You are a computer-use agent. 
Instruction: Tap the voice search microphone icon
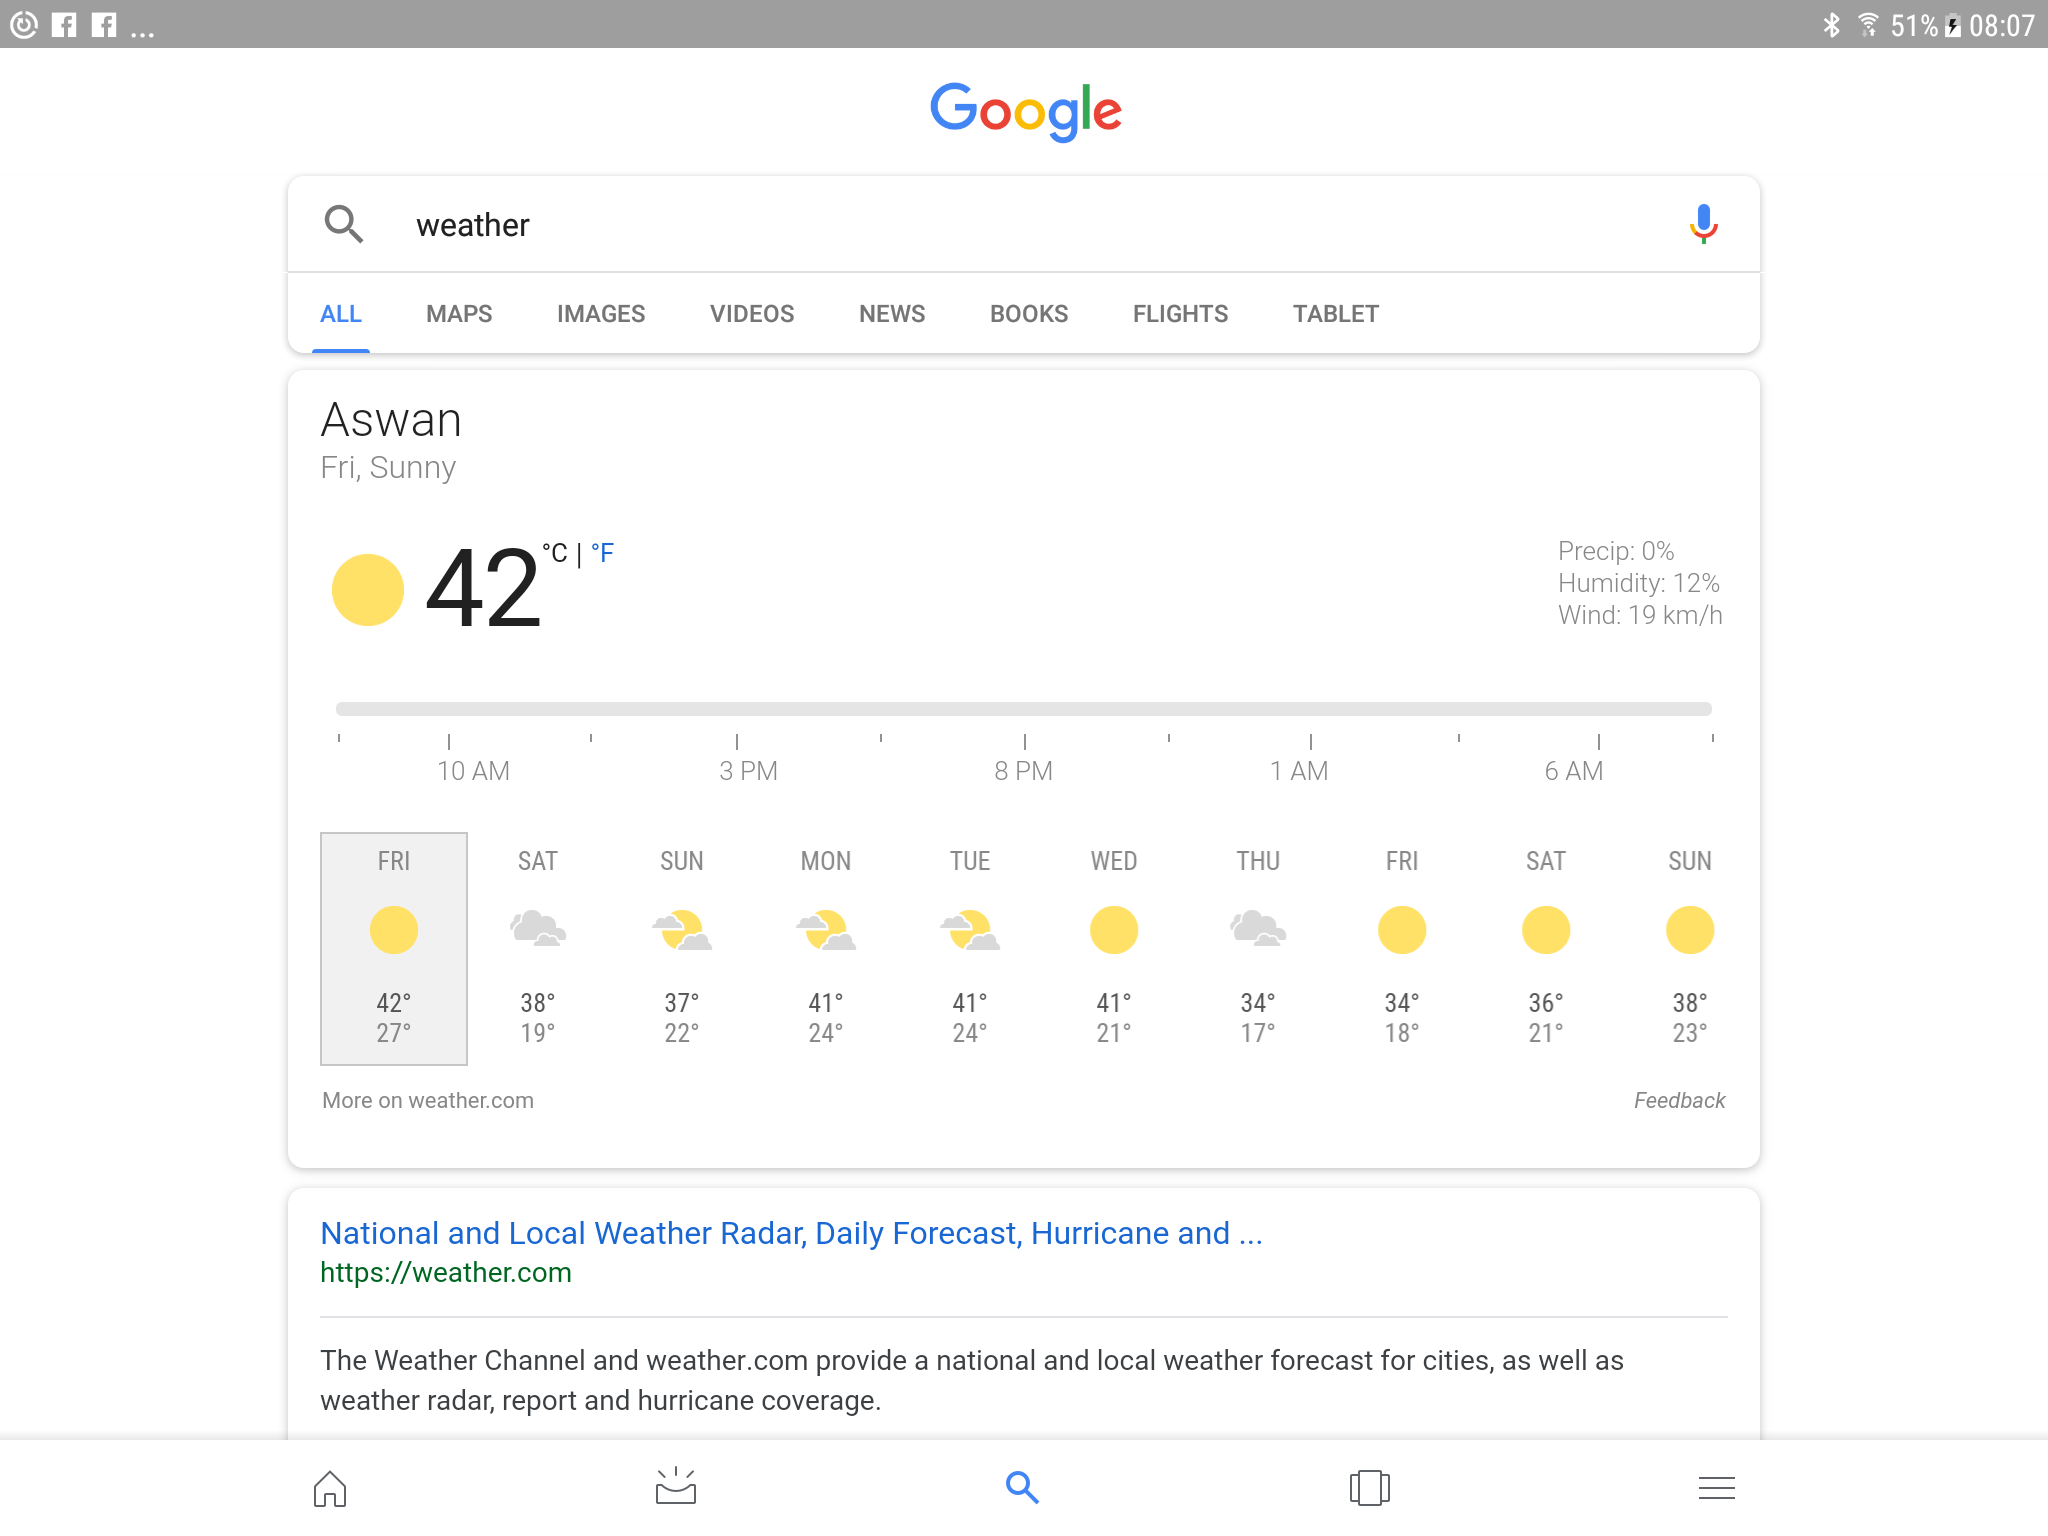[x=1703, y=224]
